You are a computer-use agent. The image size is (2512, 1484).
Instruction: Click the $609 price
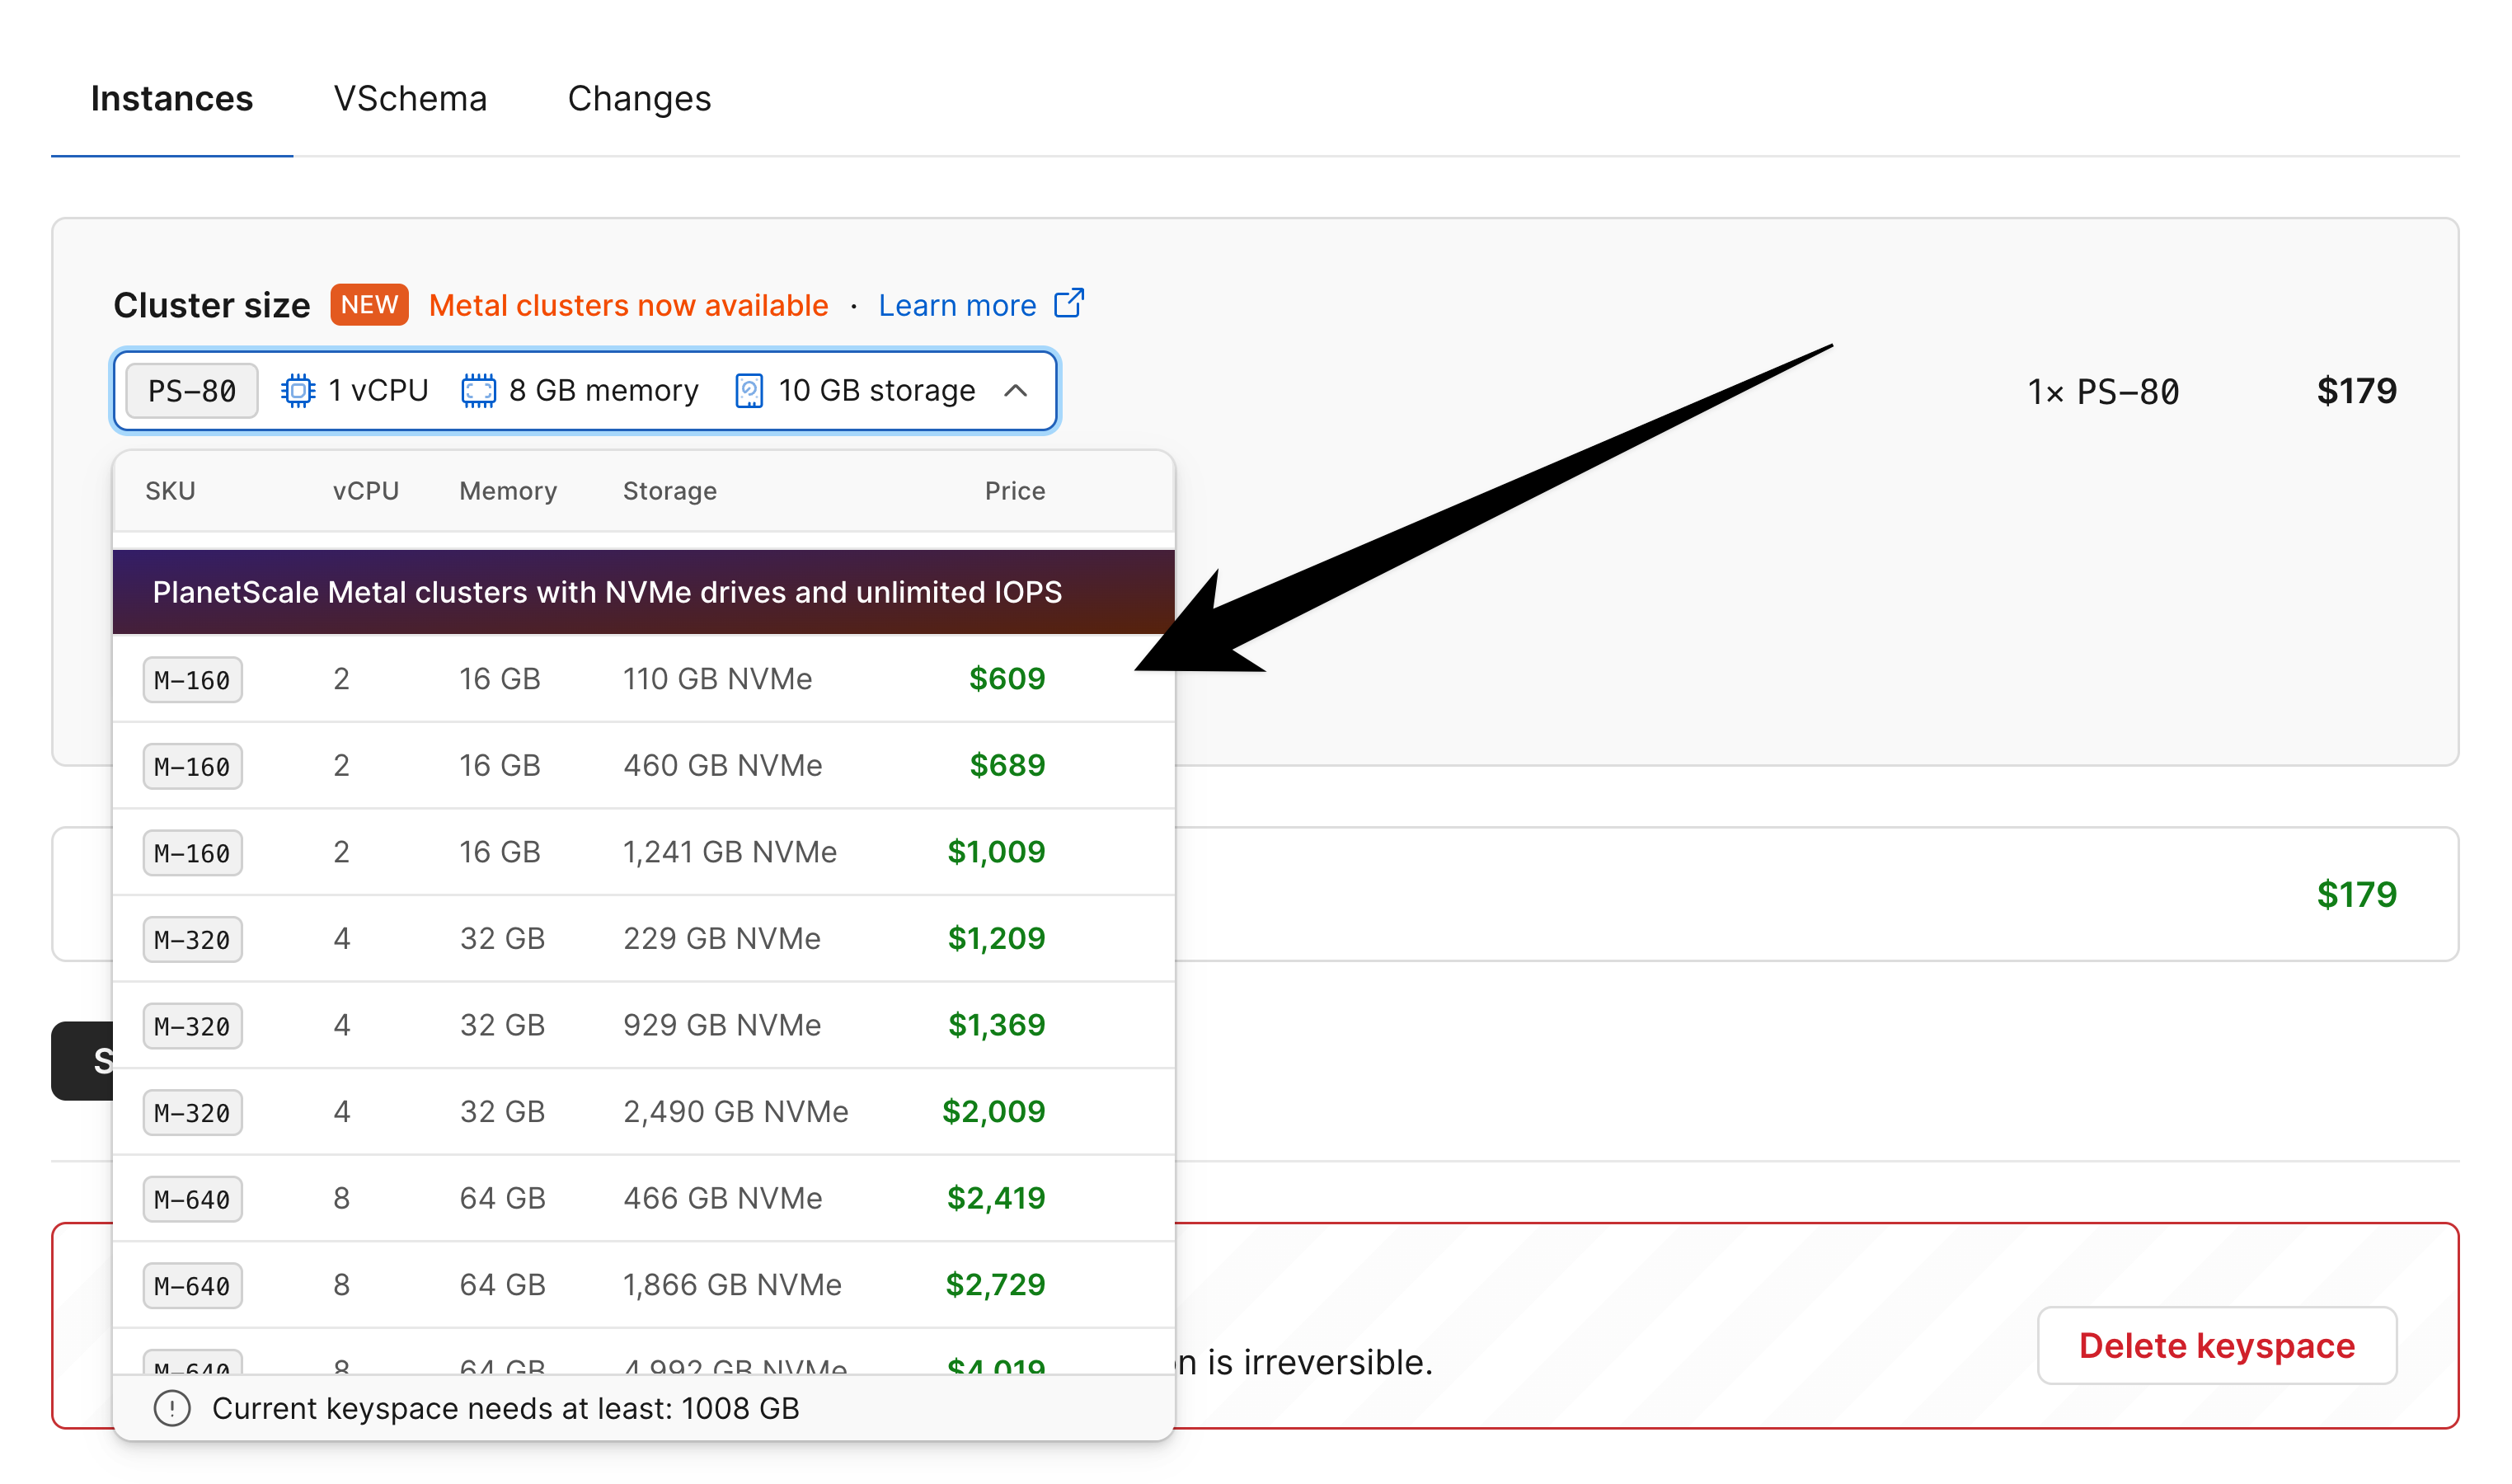coord(1007,679)
